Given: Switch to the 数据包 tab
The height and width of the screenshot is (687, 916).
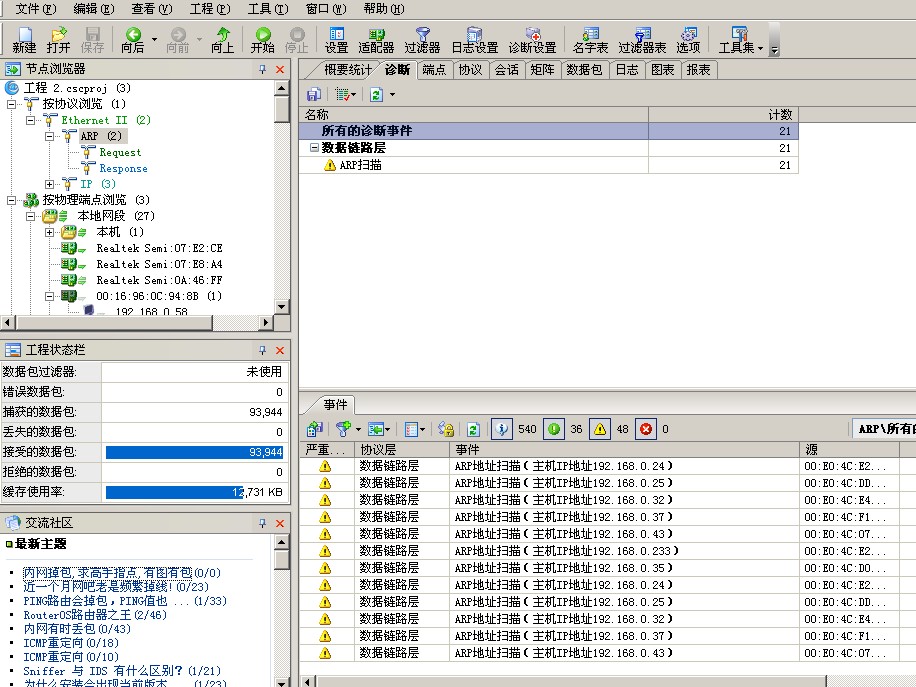Looking at the screenshot, I should pyautogui.click(x=584, y=70).
